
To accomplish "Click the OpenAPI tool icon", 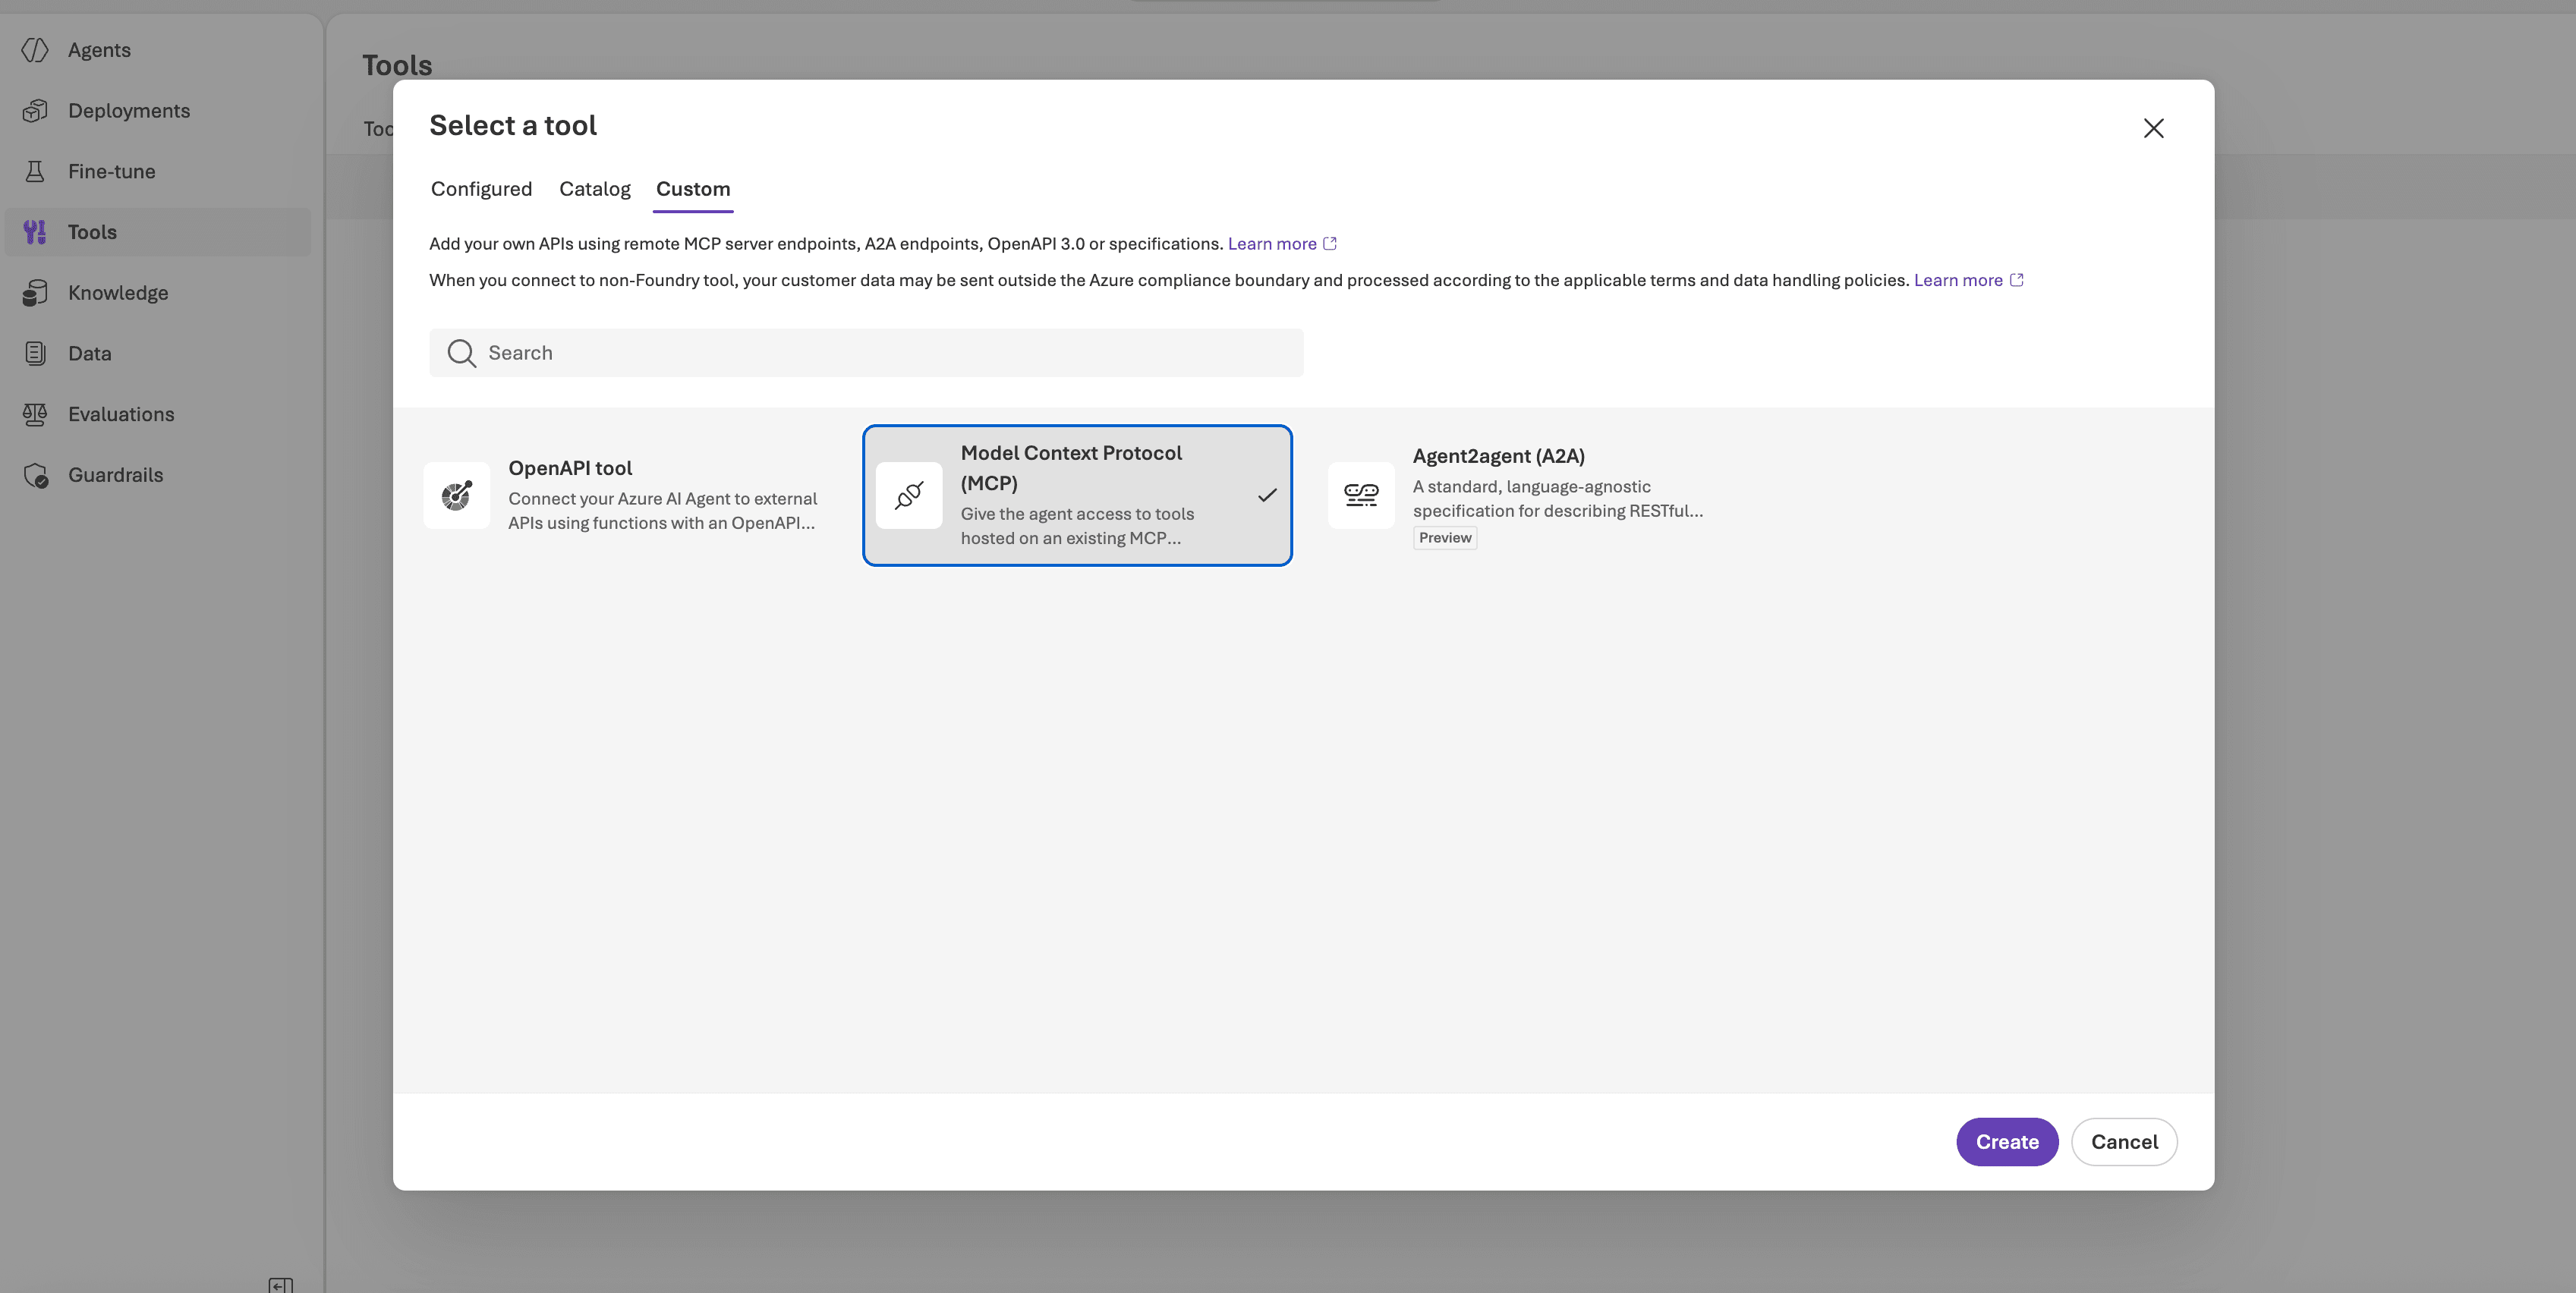I will [x=457, y=495].
